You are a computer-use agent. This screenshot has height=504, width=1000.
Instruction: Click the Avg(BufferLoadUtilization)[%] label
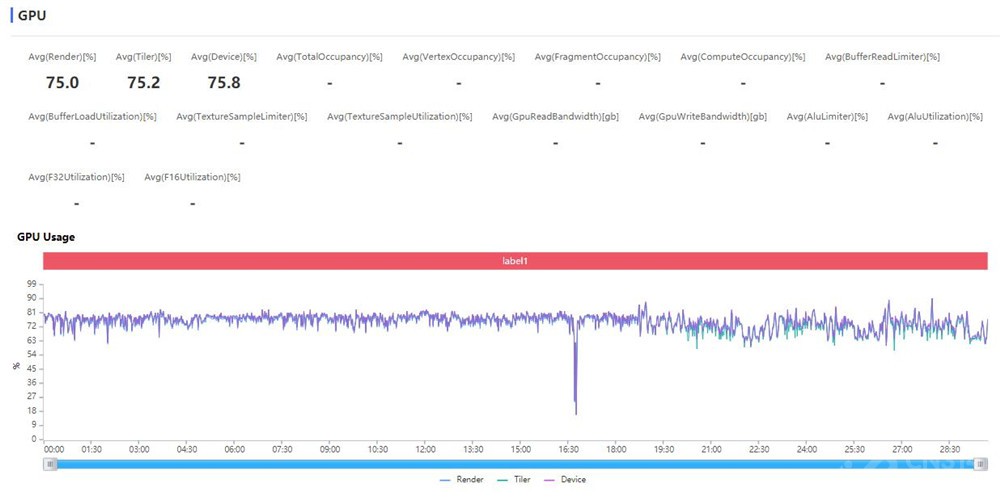pyautogui.click(x=92, y=117)
